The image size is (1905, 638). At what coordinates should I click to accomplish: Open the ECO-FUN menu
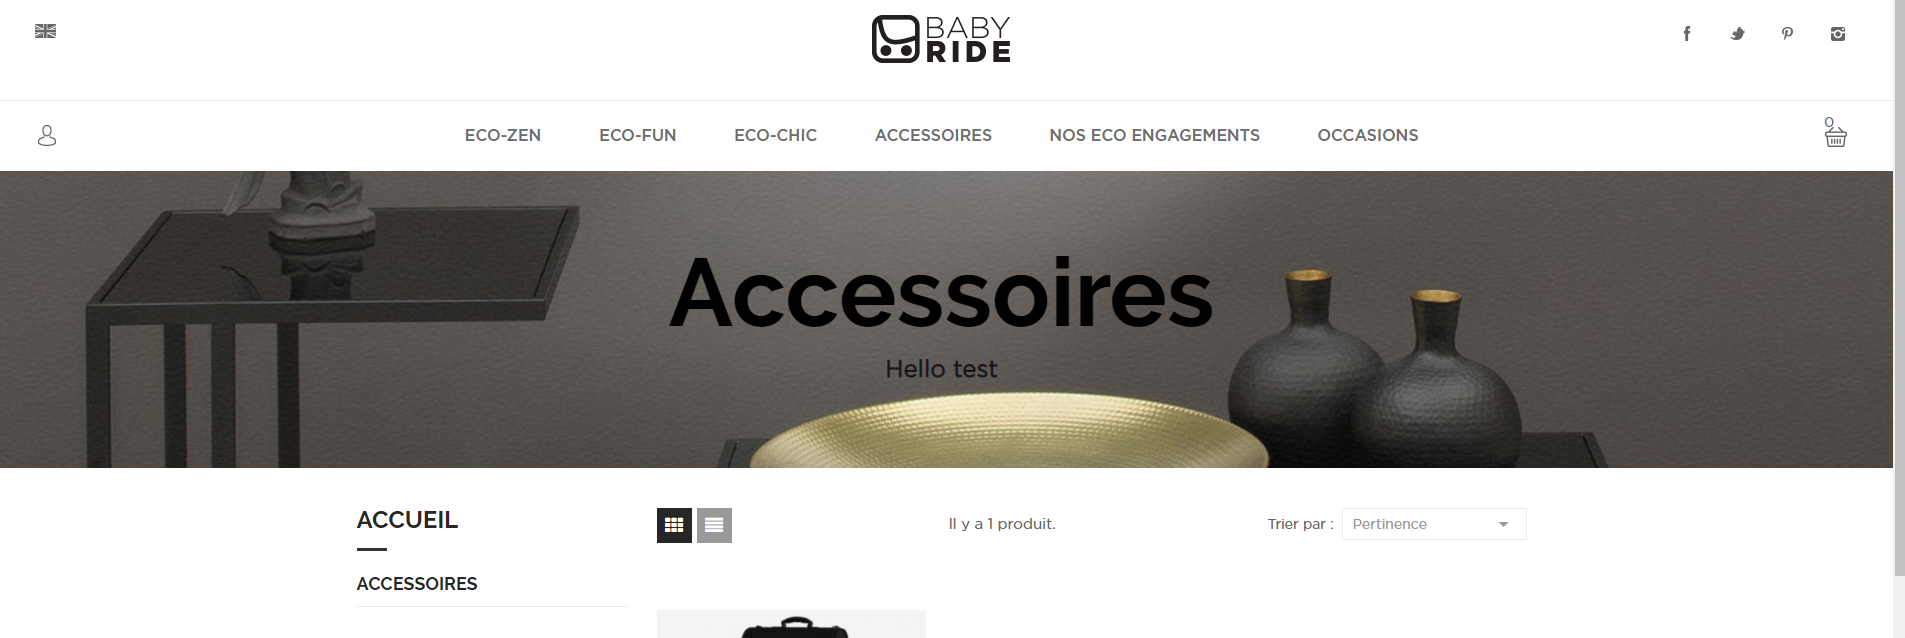coord(638,135)
